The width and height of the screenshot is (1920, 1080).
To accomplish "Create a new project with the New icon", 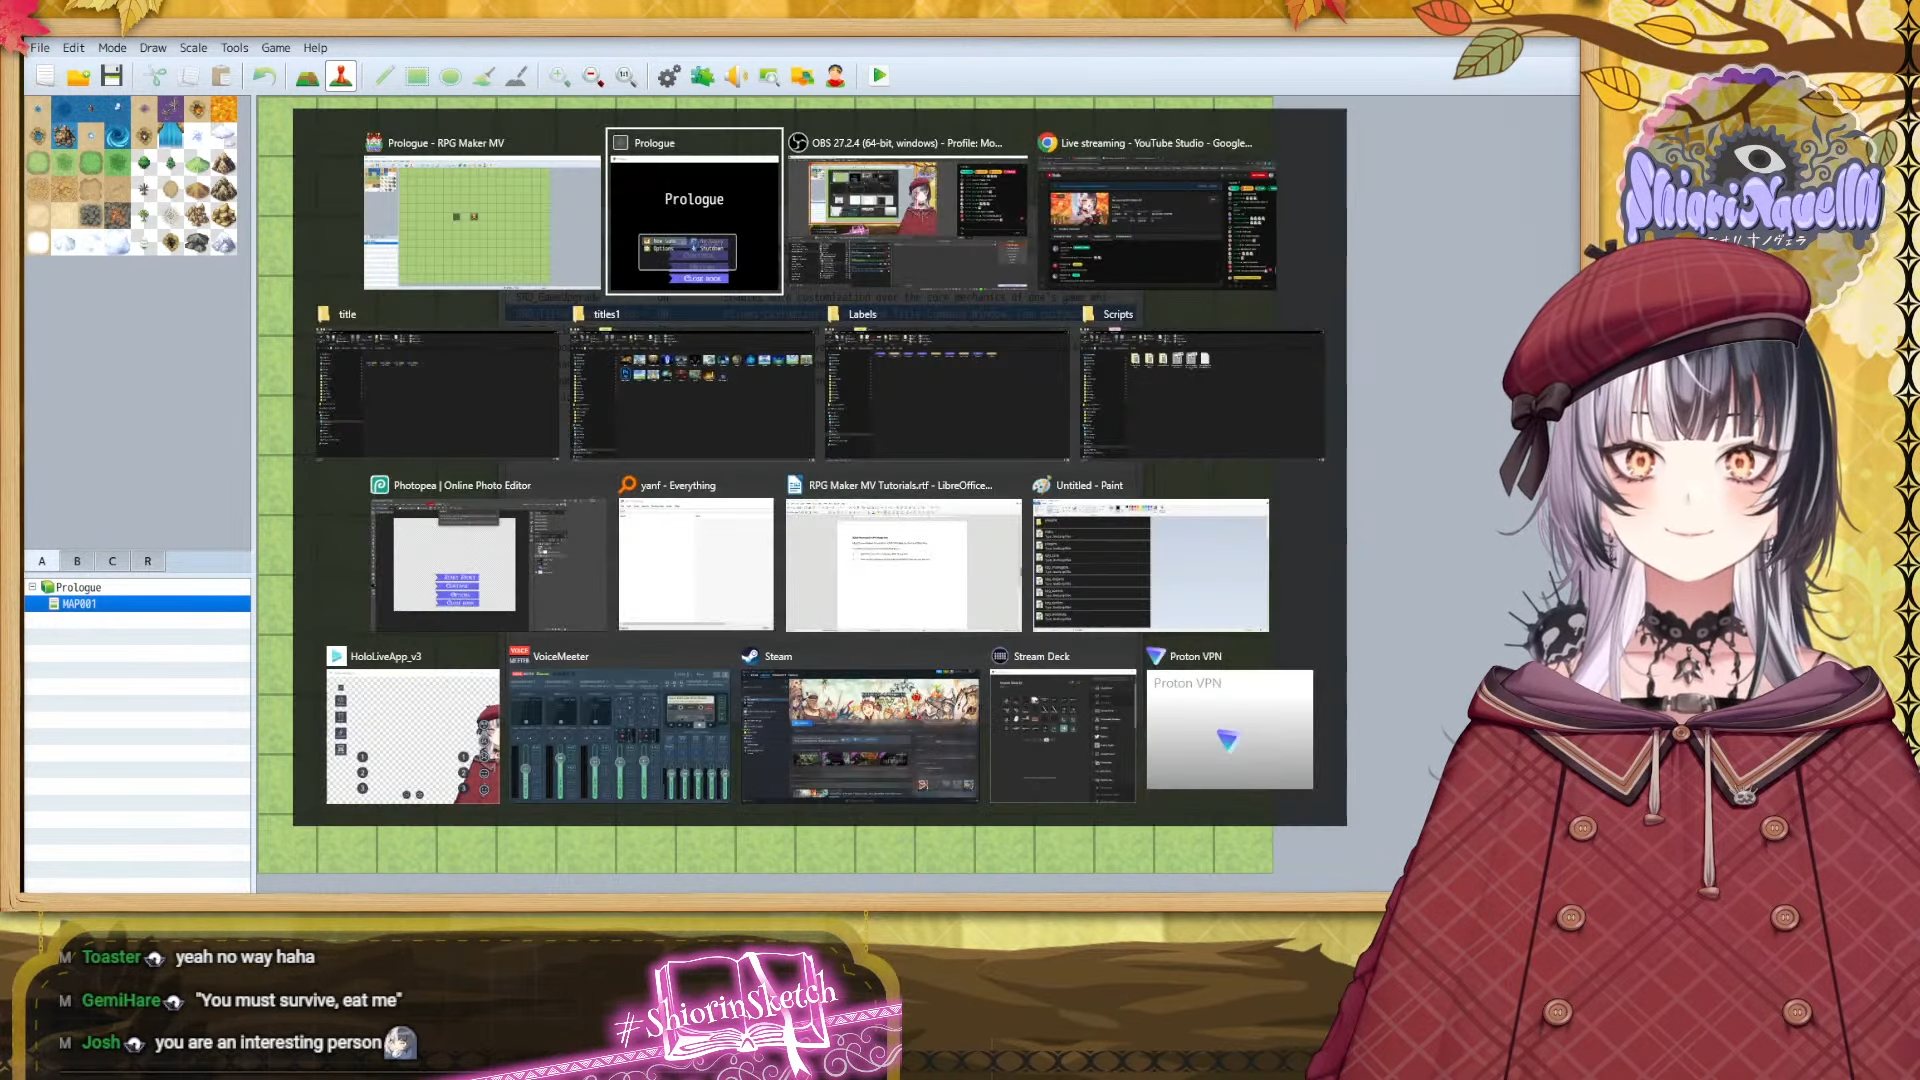I will click(x=45, y=76).
